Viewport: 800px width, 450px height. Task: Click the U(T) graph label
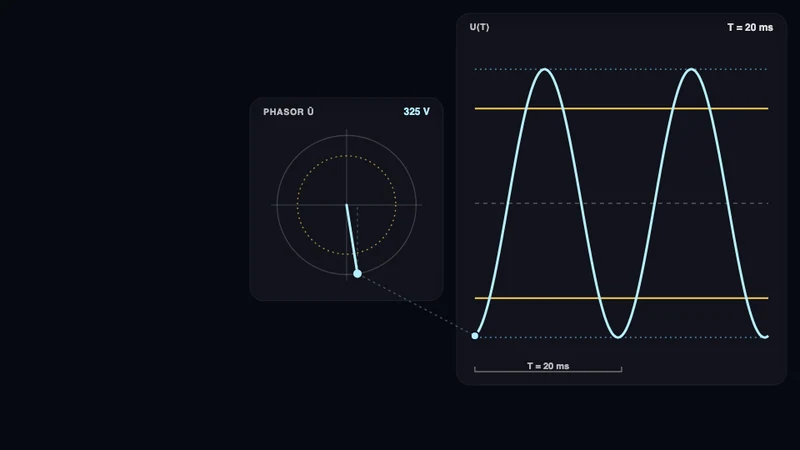point(479,27)
